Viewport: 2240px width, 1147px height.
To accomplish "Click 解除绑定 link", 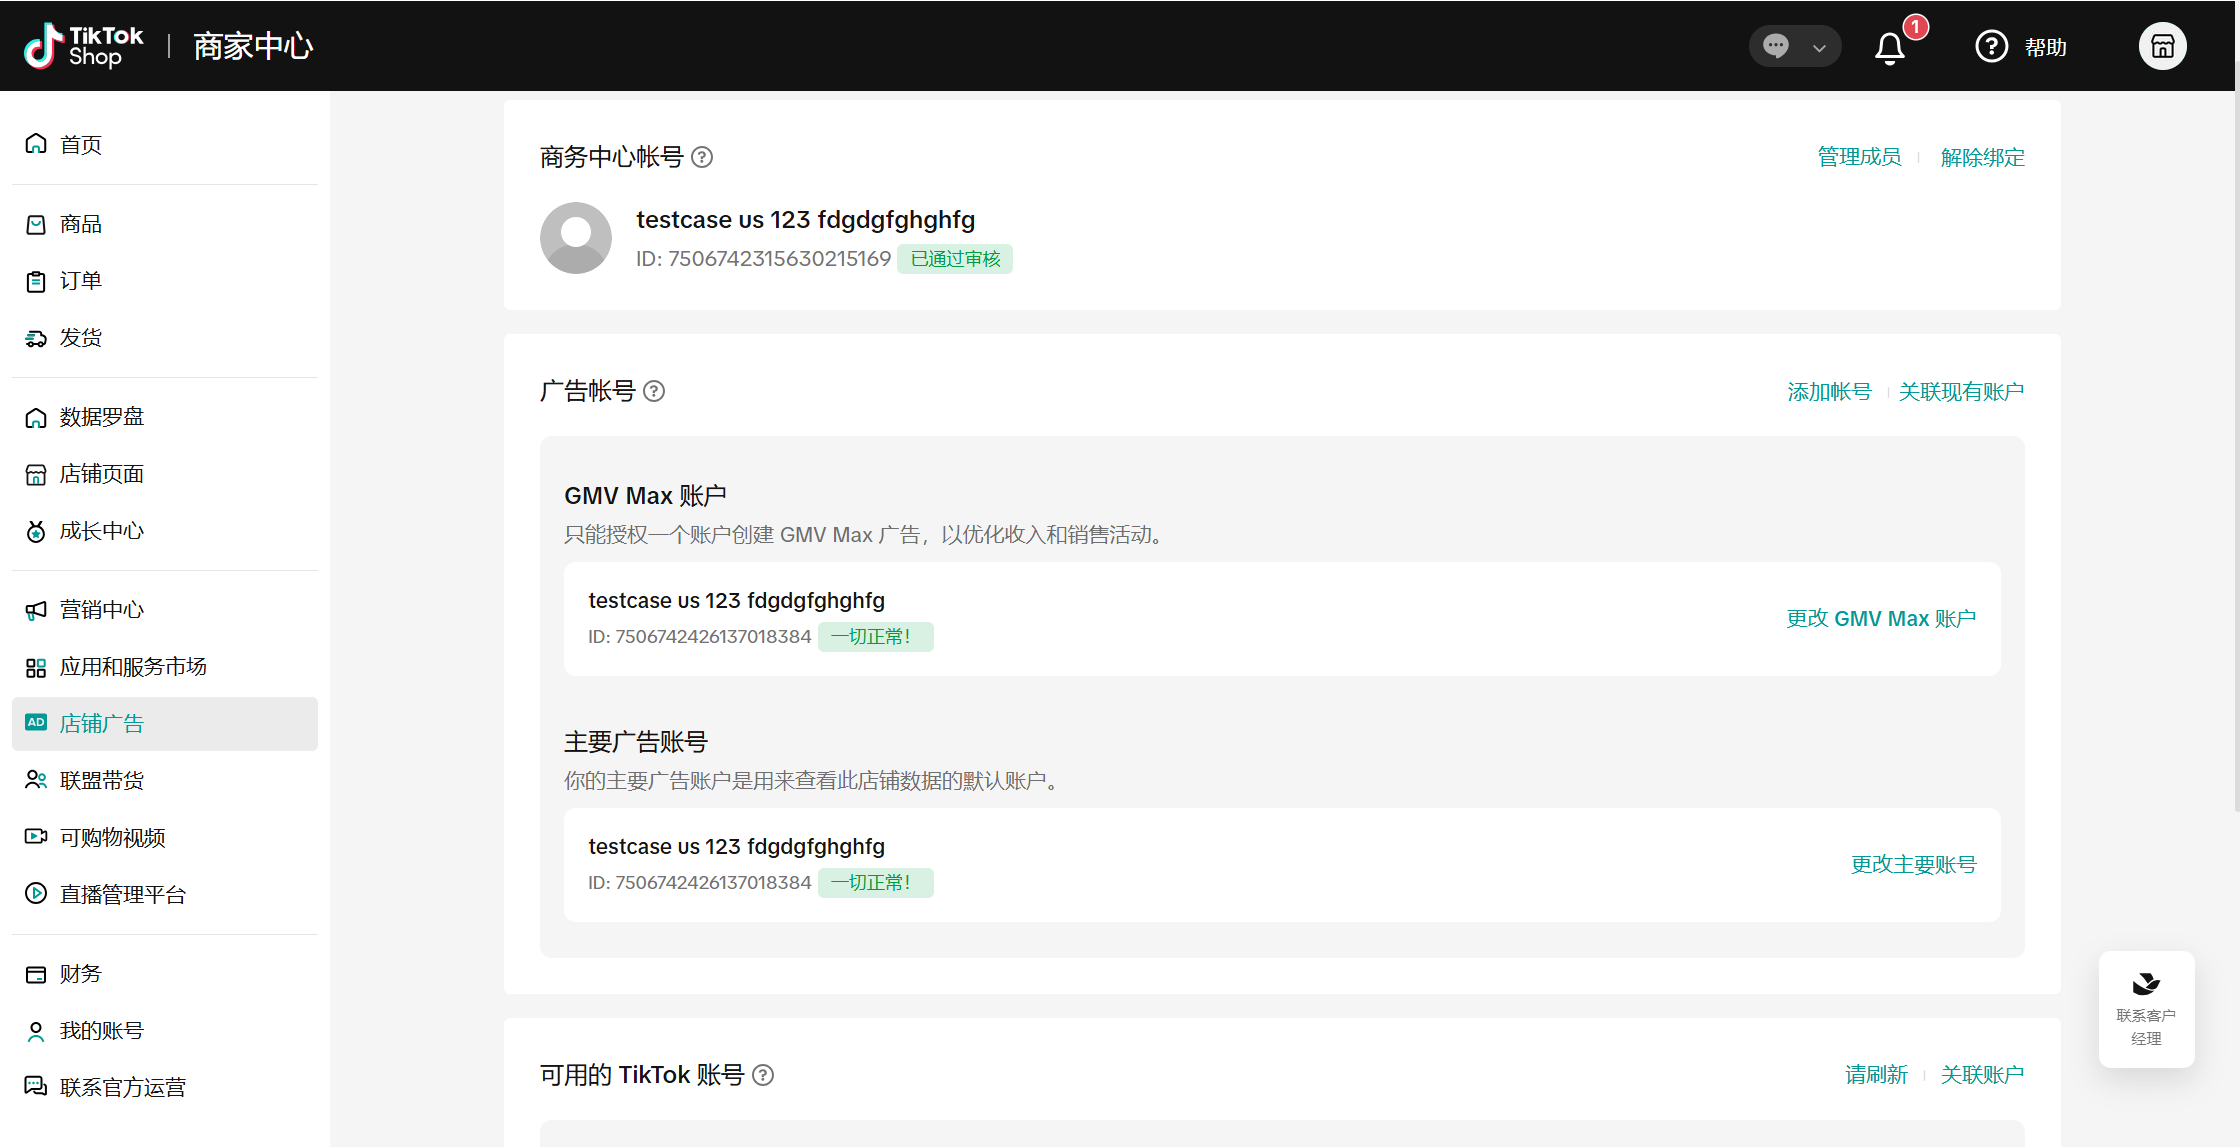I will coord(1982,157).
